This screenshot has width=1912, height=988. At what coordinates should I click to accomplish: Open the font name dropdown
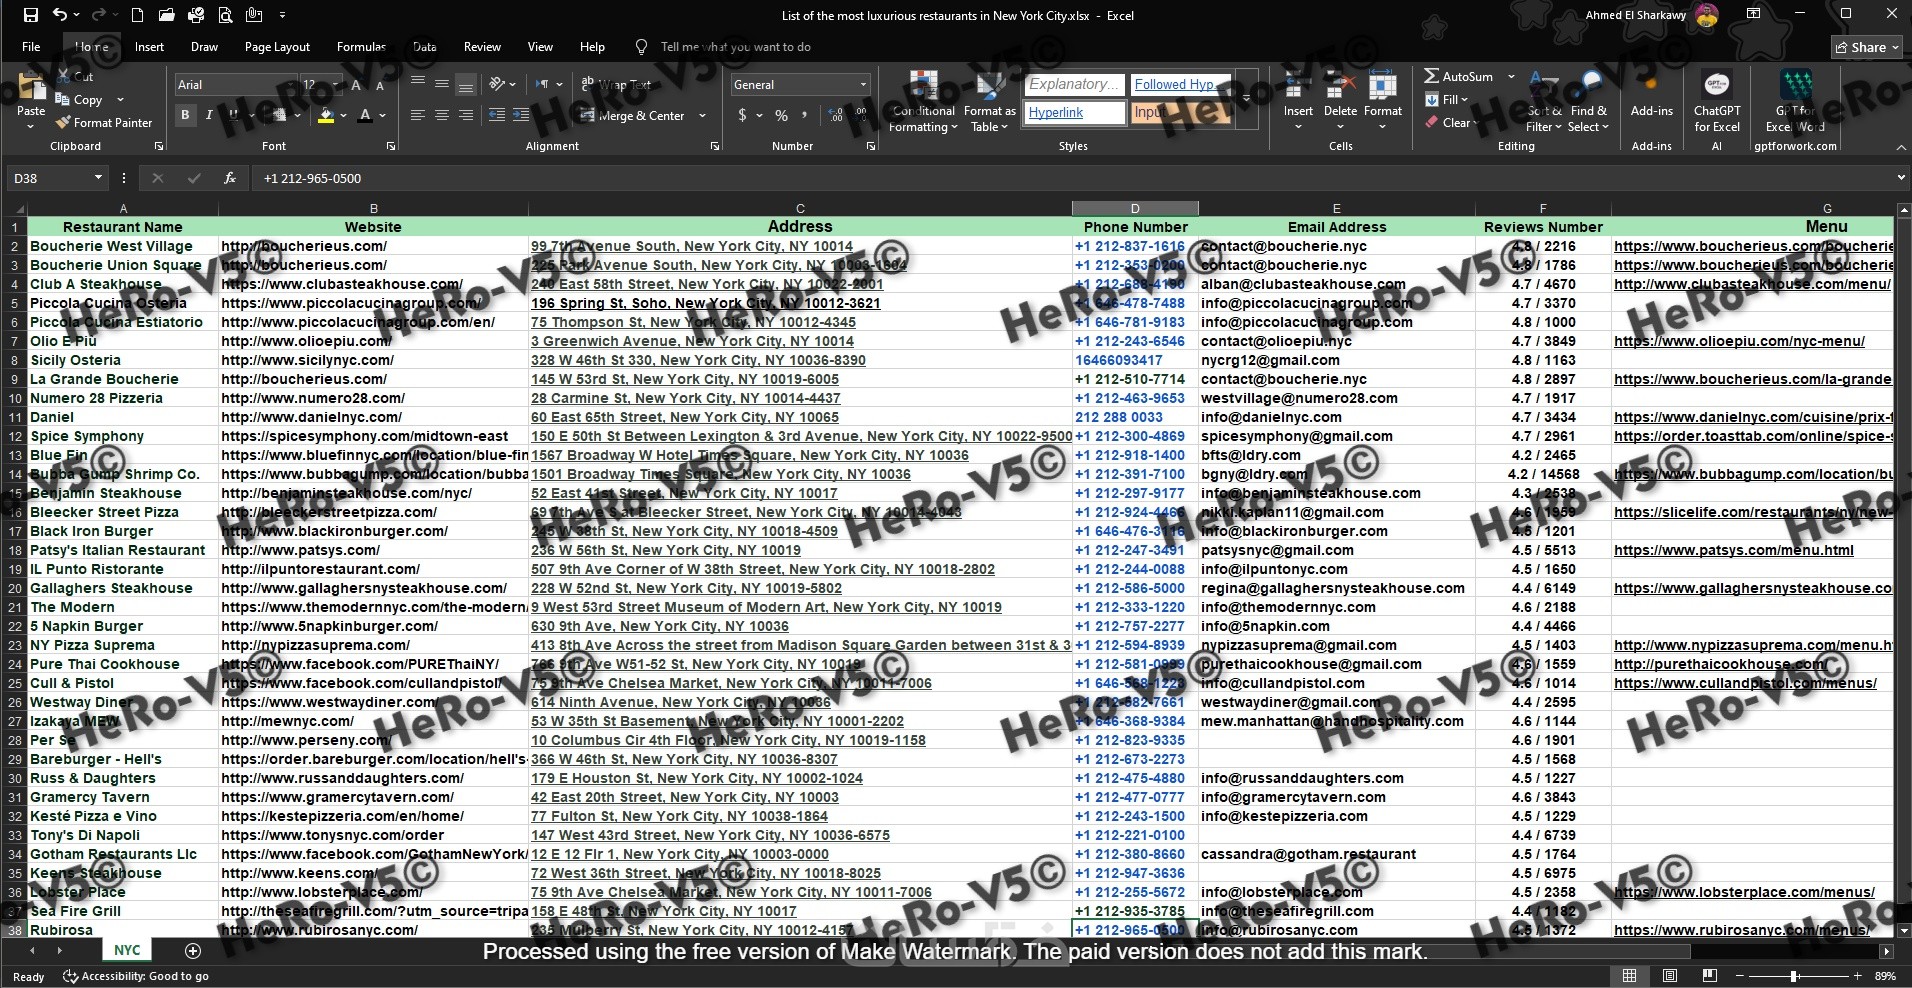[x=292, y=85]
